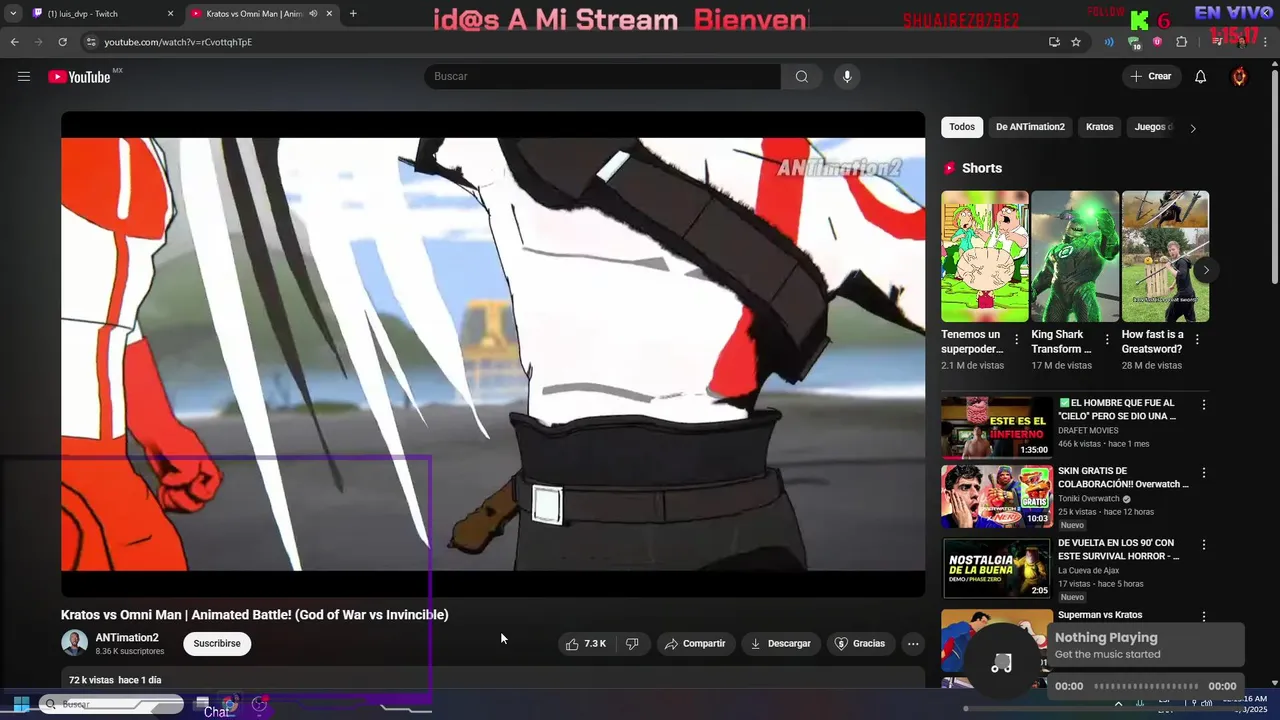Open Chrome three-dot menu
1280x720 pixels.
pyautogui.click(x=1266, y=42)
